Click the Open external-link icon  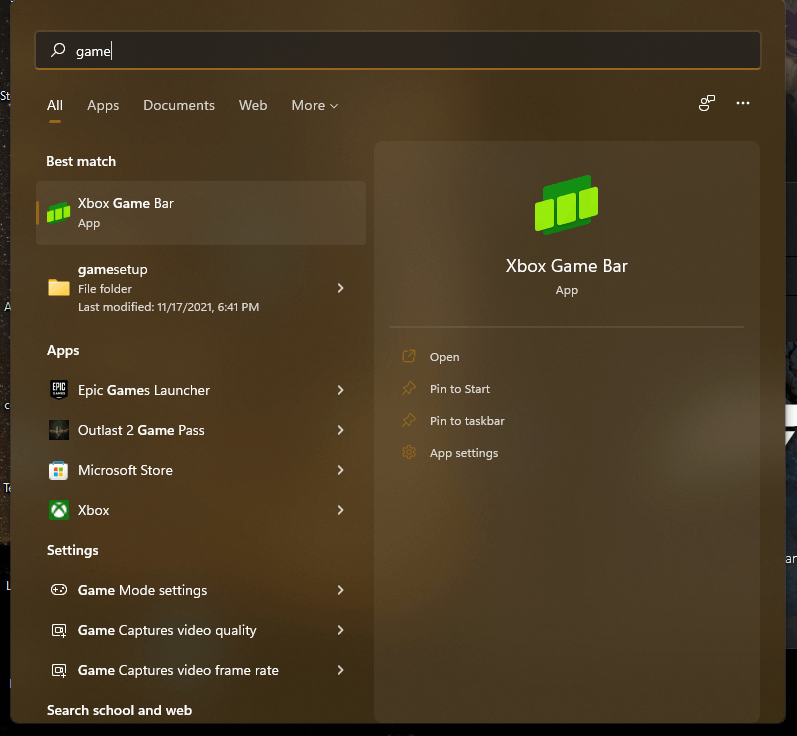409,356
